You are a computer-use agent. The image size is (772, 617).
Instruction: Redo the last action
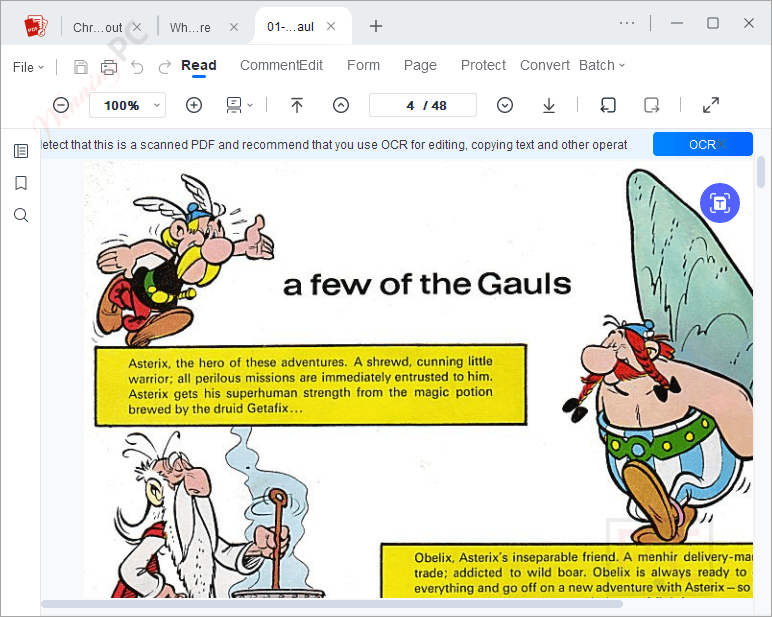[x=164, y=67]
